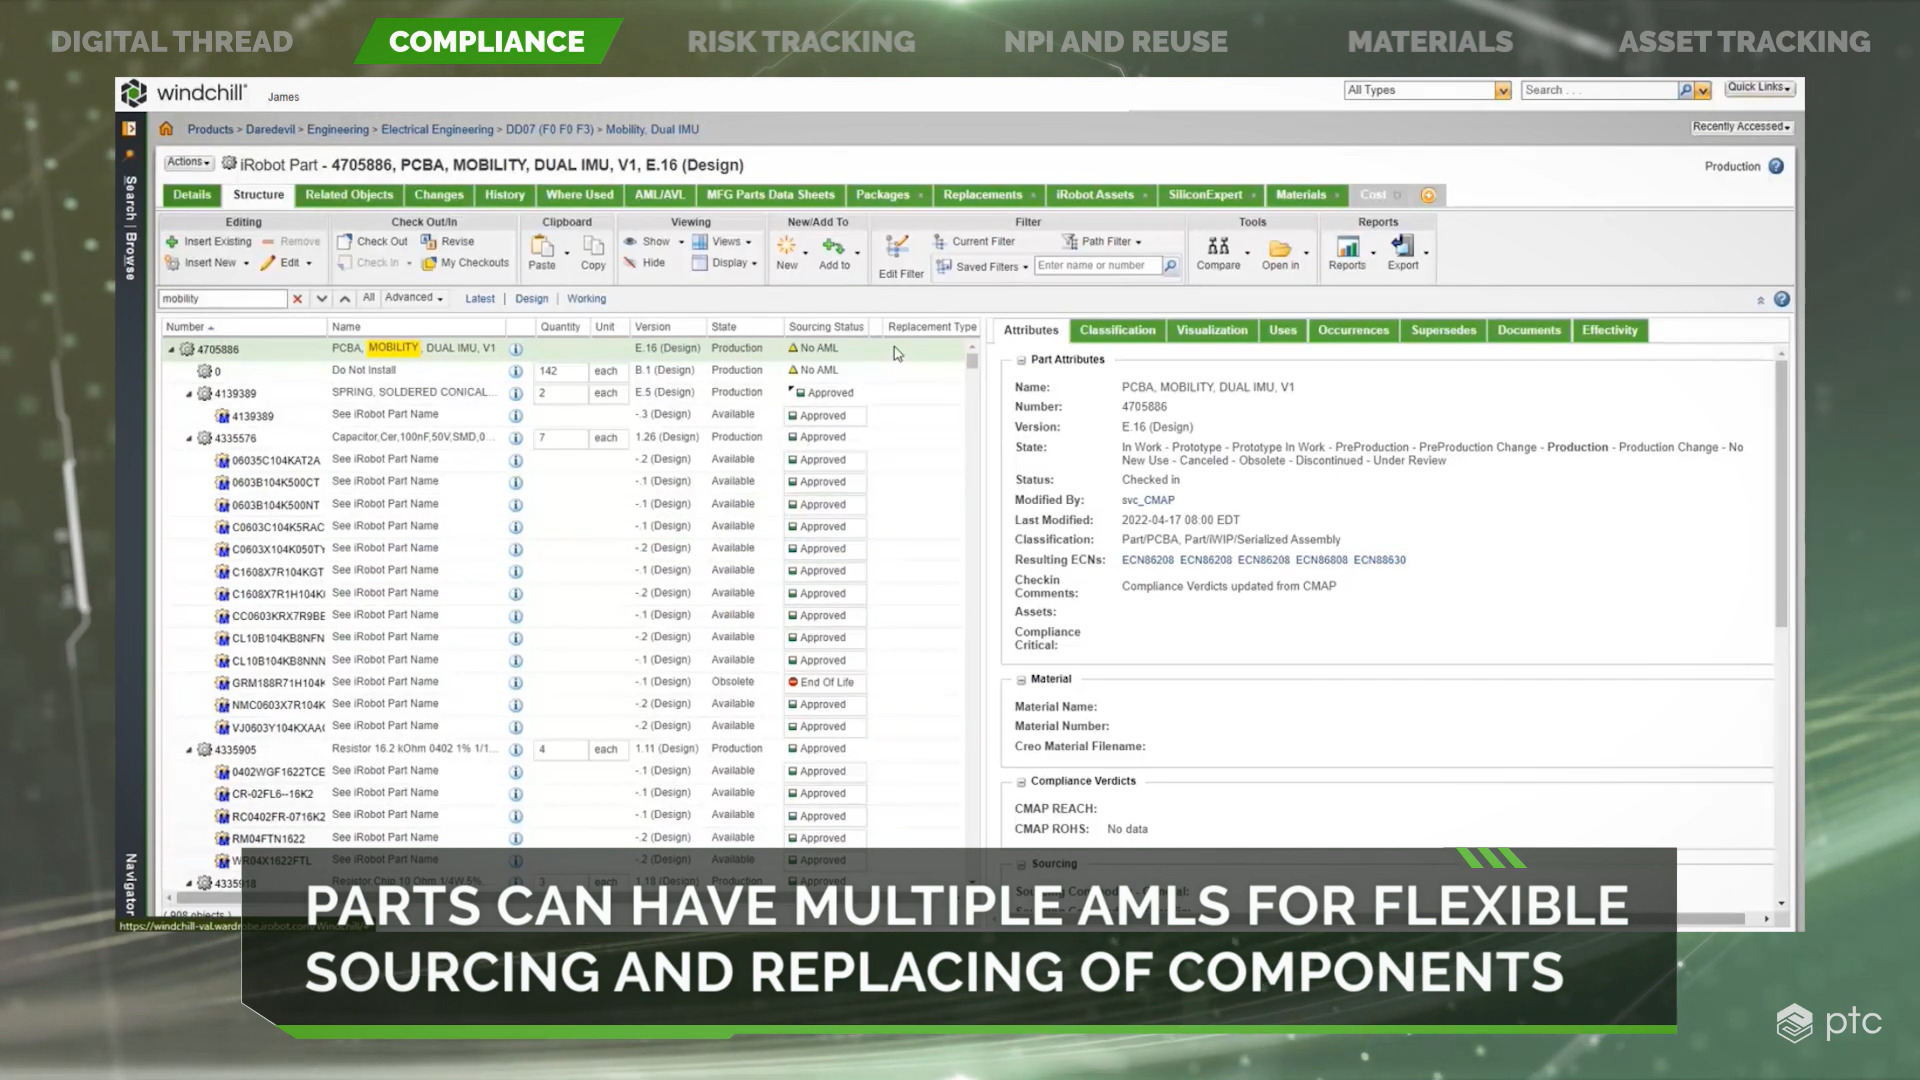Screen dimensions: 1920x1080
Task: Click the svc_CMAP user link
Action: [x=1148, y=501]
